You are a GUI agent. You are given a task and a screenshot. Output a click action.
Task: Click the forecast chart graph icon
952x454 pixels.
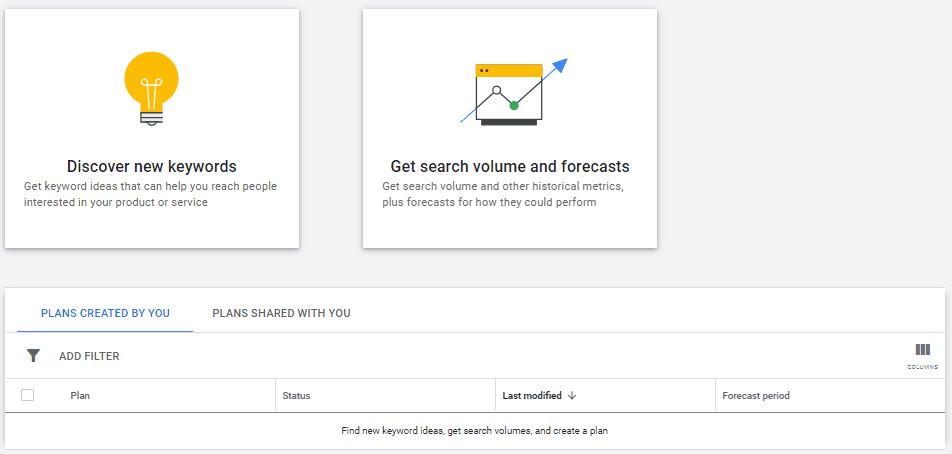coord(512,93)
